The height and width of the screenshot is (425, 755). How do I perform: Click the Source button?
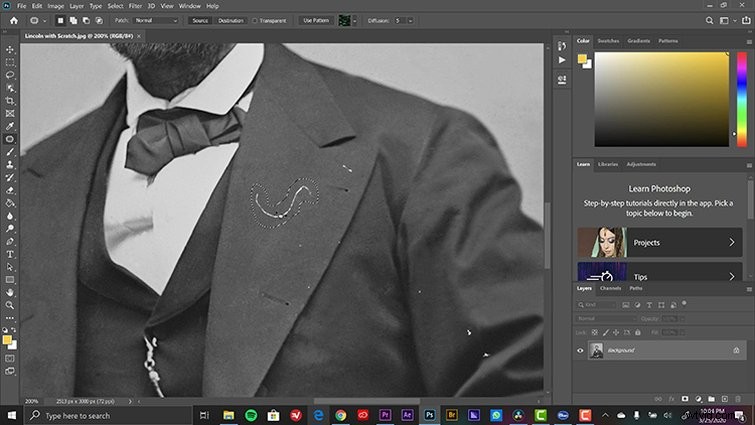coord(200,21)
